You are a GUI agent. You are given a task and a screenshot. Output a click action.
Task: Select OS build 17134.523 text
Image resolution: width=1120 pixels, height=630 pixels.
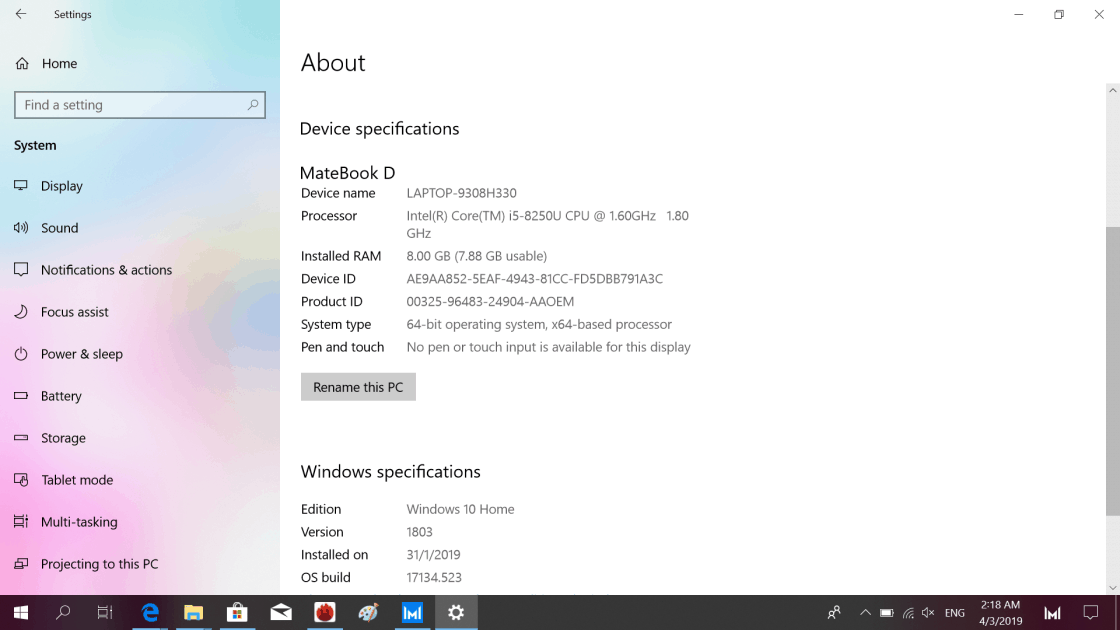pyautogui.click(x=434, y=578)
